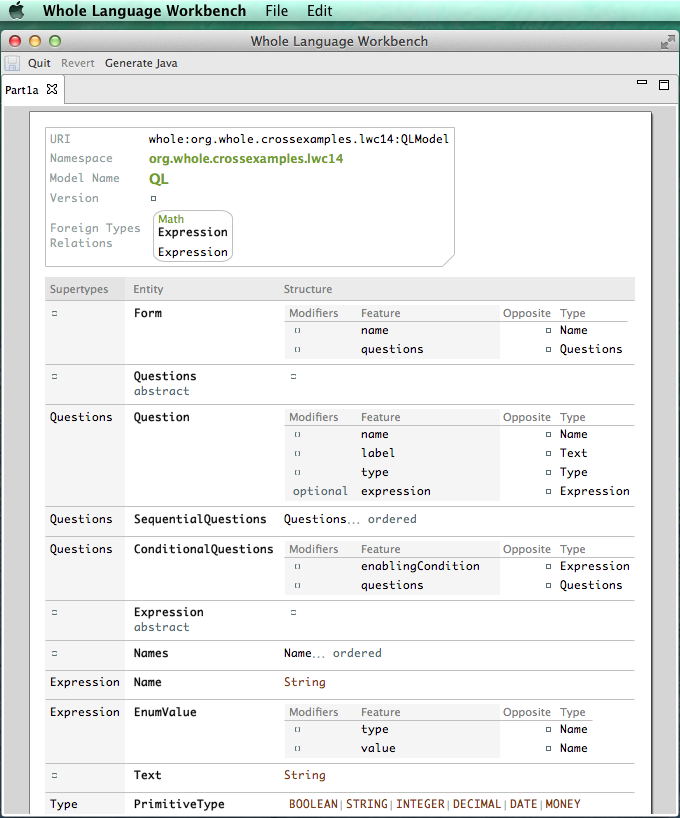Click the opposite placeholder of Question type feature

click(x=548, y=473)
